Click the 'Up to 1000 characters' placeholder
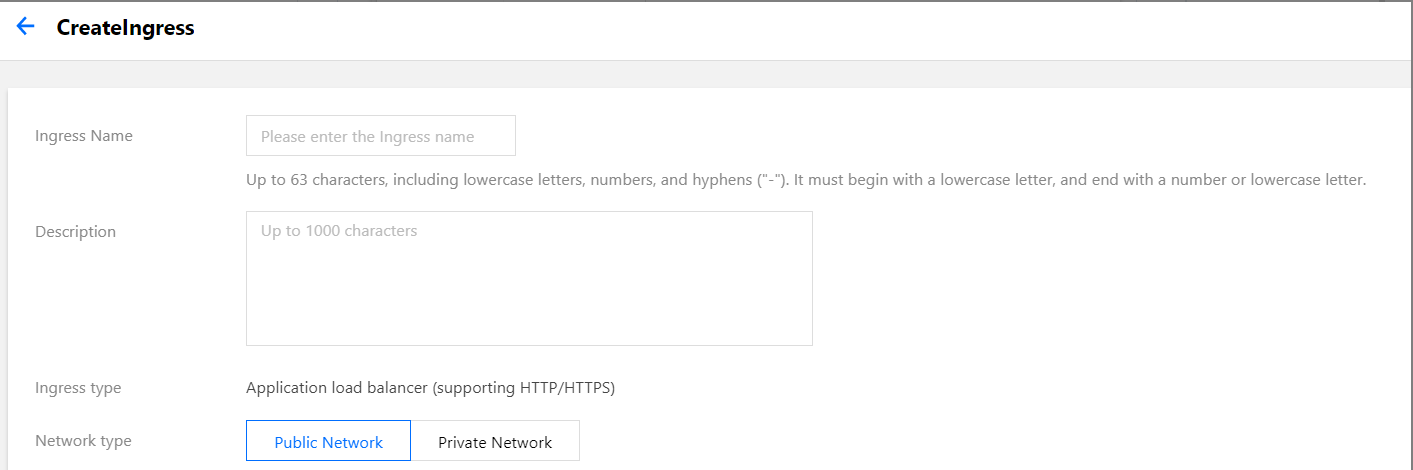1413x470 pixels. point(339,231)
